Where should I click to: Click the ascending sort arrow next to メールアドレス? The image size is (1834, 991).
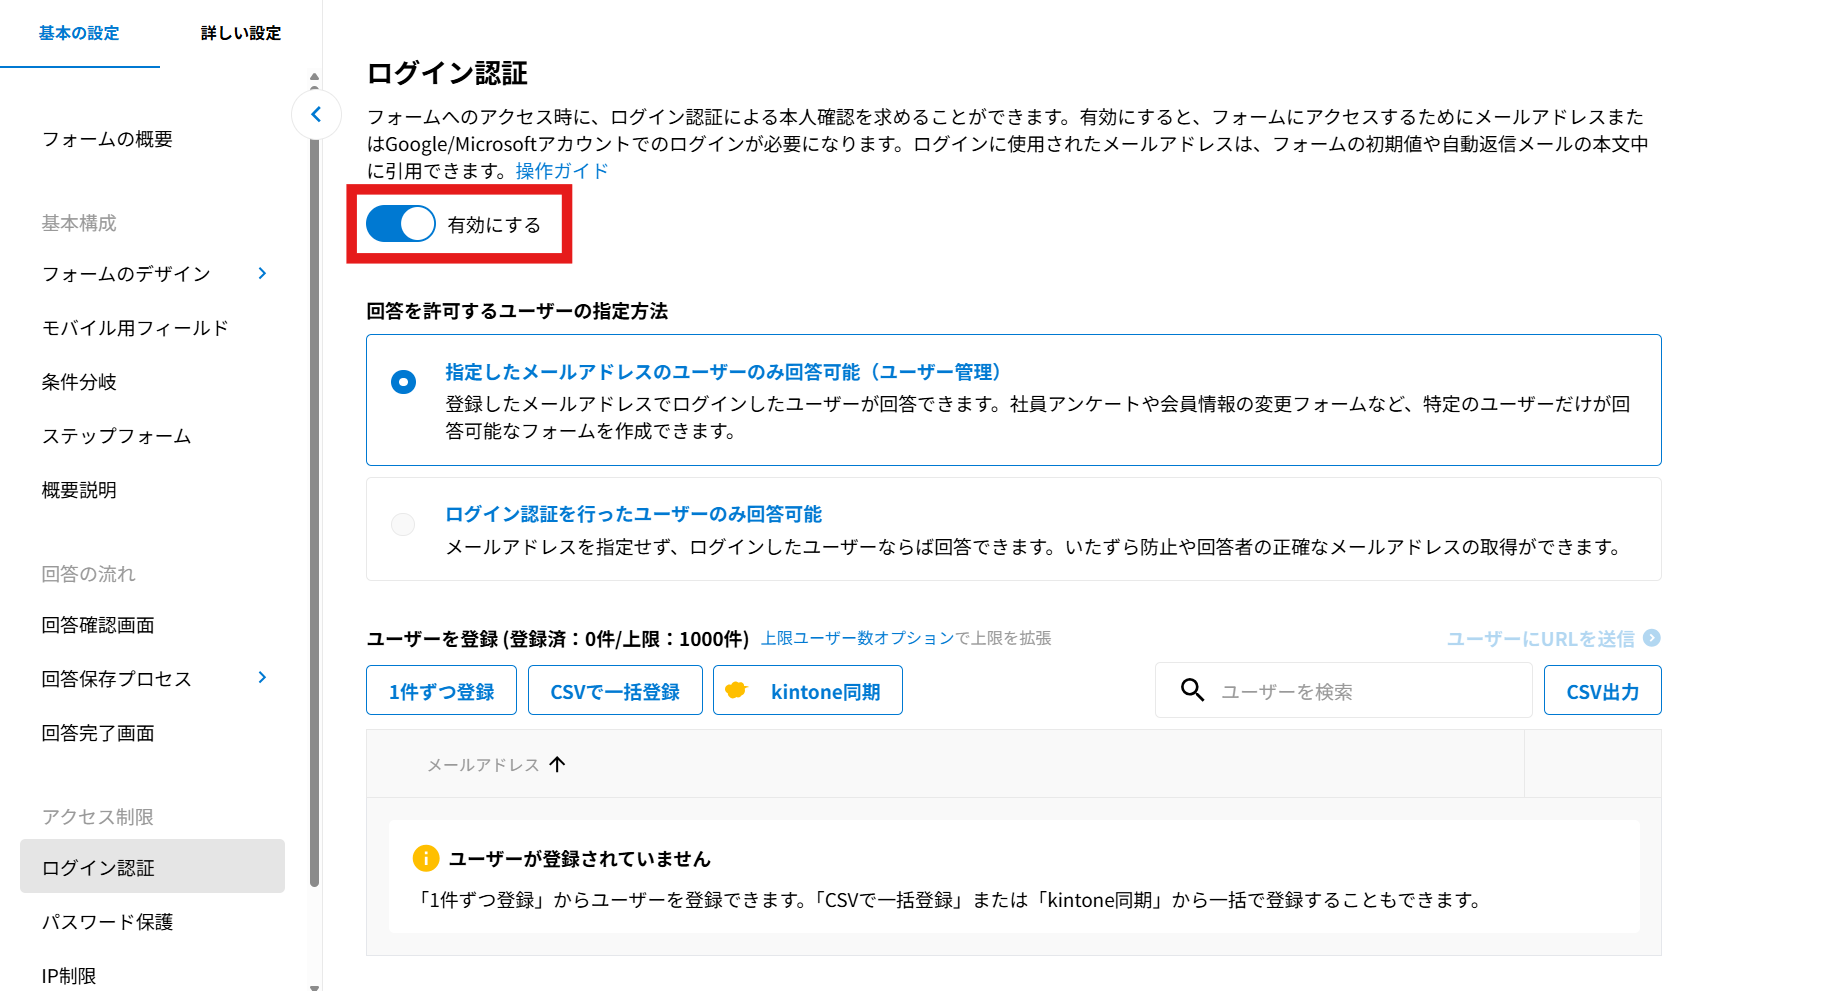pyautogui.click(x=558, y=764)
